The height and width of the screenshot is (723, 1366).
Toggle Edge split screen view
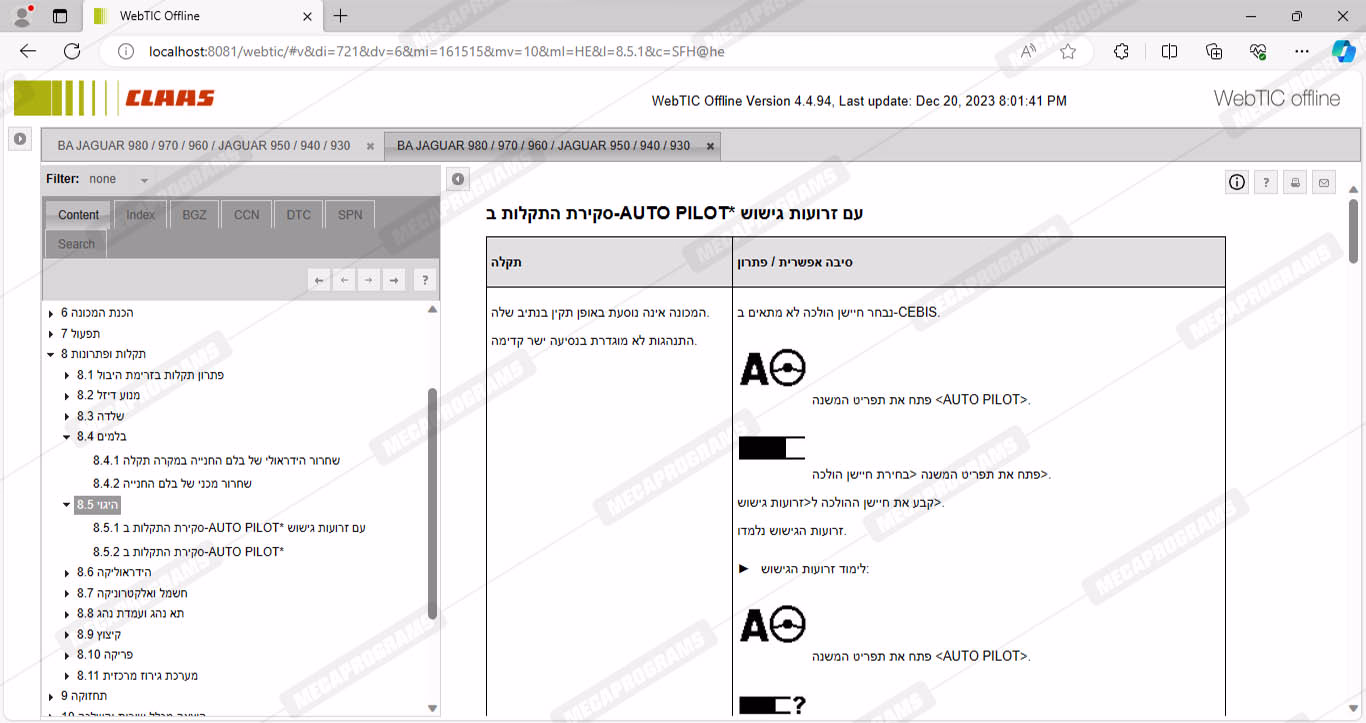click(1169, 52)
